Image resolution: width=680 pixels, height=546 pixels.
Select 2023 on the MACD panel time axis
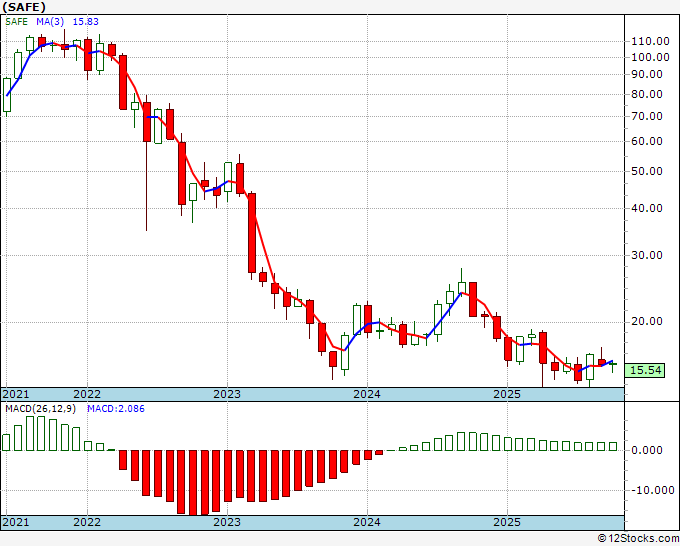(227, 522)
